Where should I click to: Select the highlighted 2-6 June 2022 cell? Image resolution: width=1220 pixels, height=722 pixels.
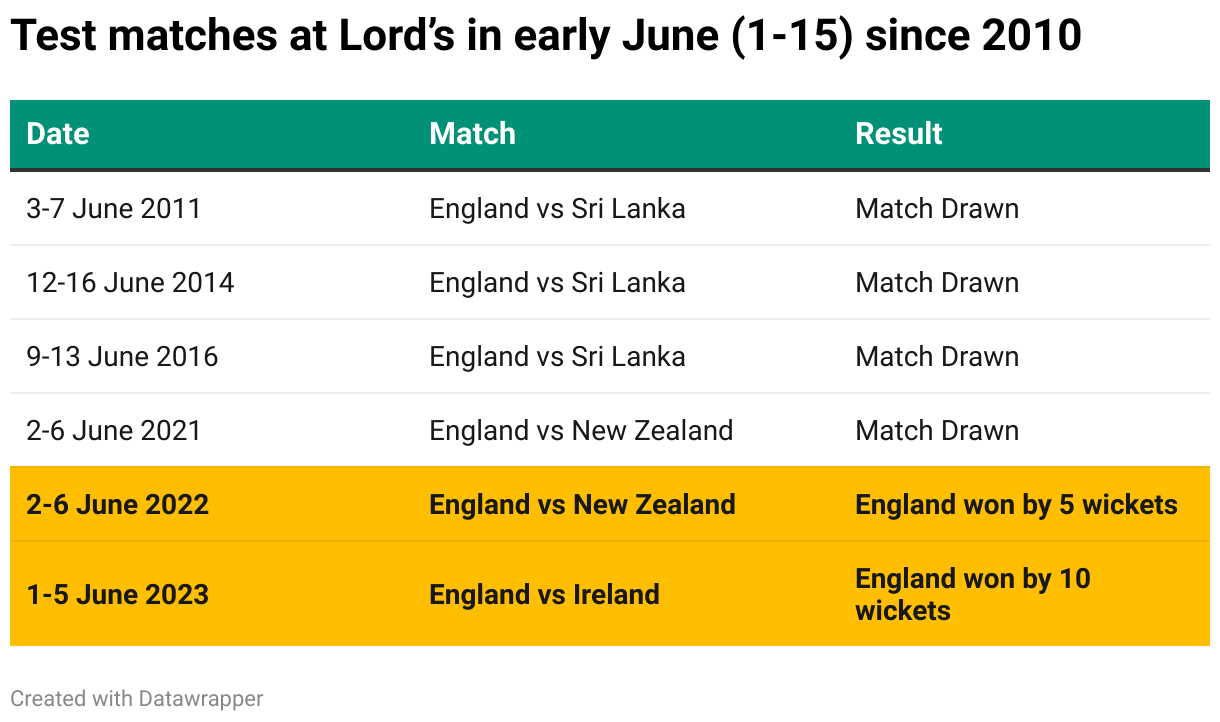point(118,505)
